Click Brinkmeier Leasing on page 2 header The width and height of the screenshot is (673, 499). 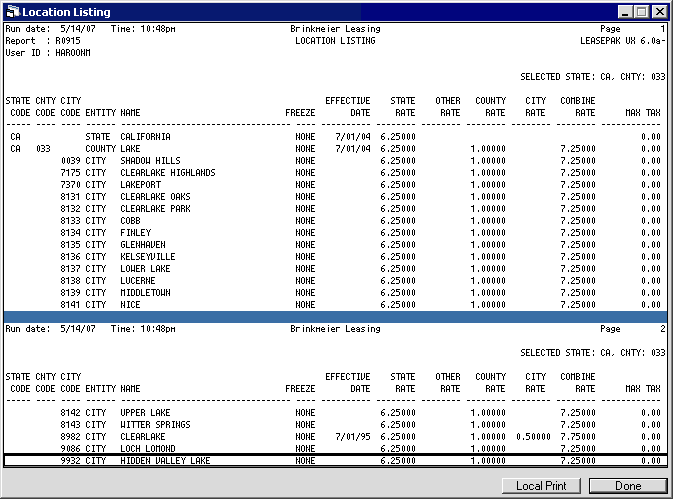coord(335,329)
